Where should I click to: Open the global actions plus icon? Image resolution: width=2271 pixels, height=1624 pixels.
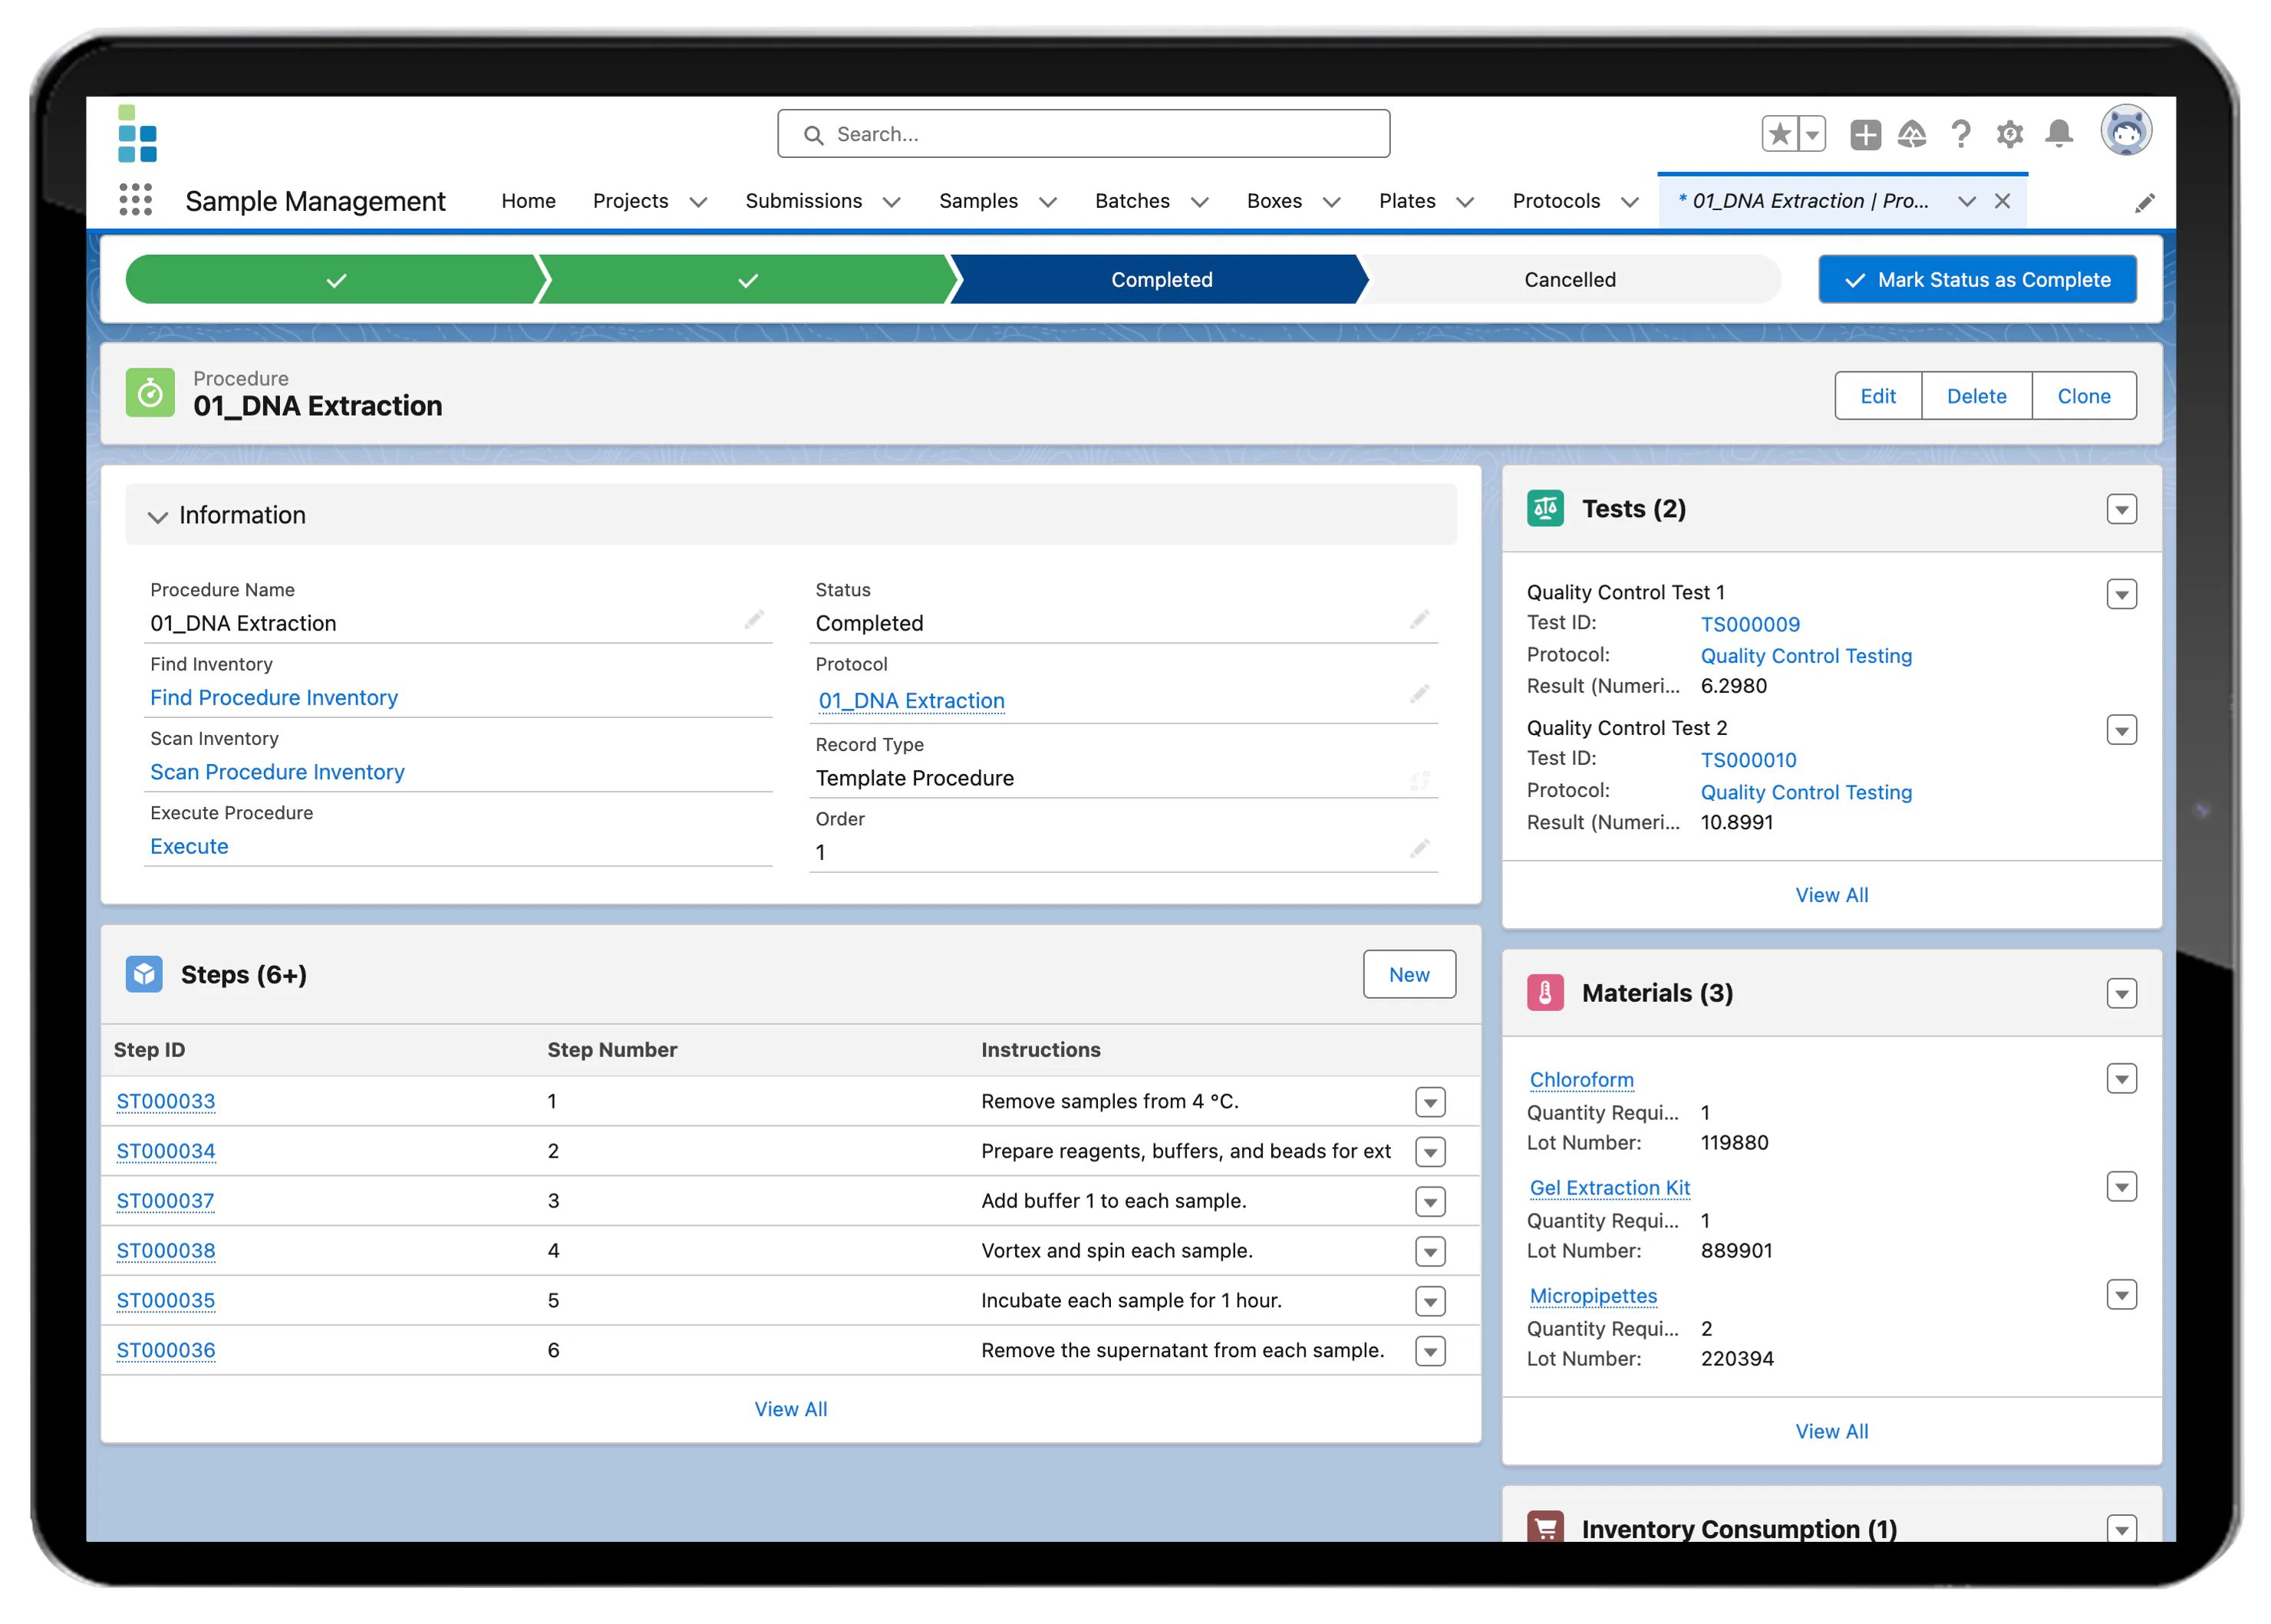(1865, 134)
